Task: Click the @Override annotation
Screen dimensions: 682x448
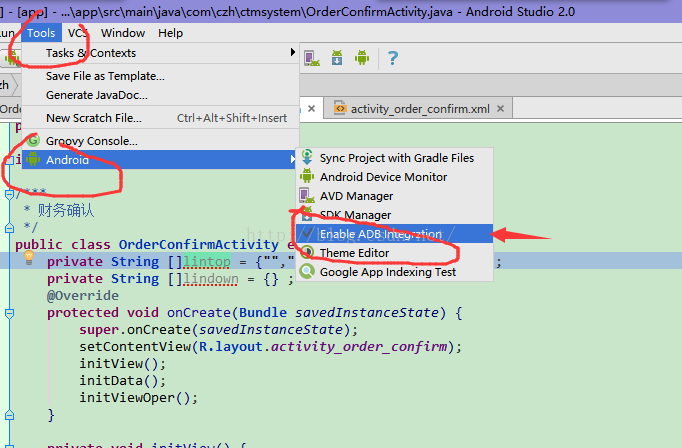Action: tap(83, 296)
